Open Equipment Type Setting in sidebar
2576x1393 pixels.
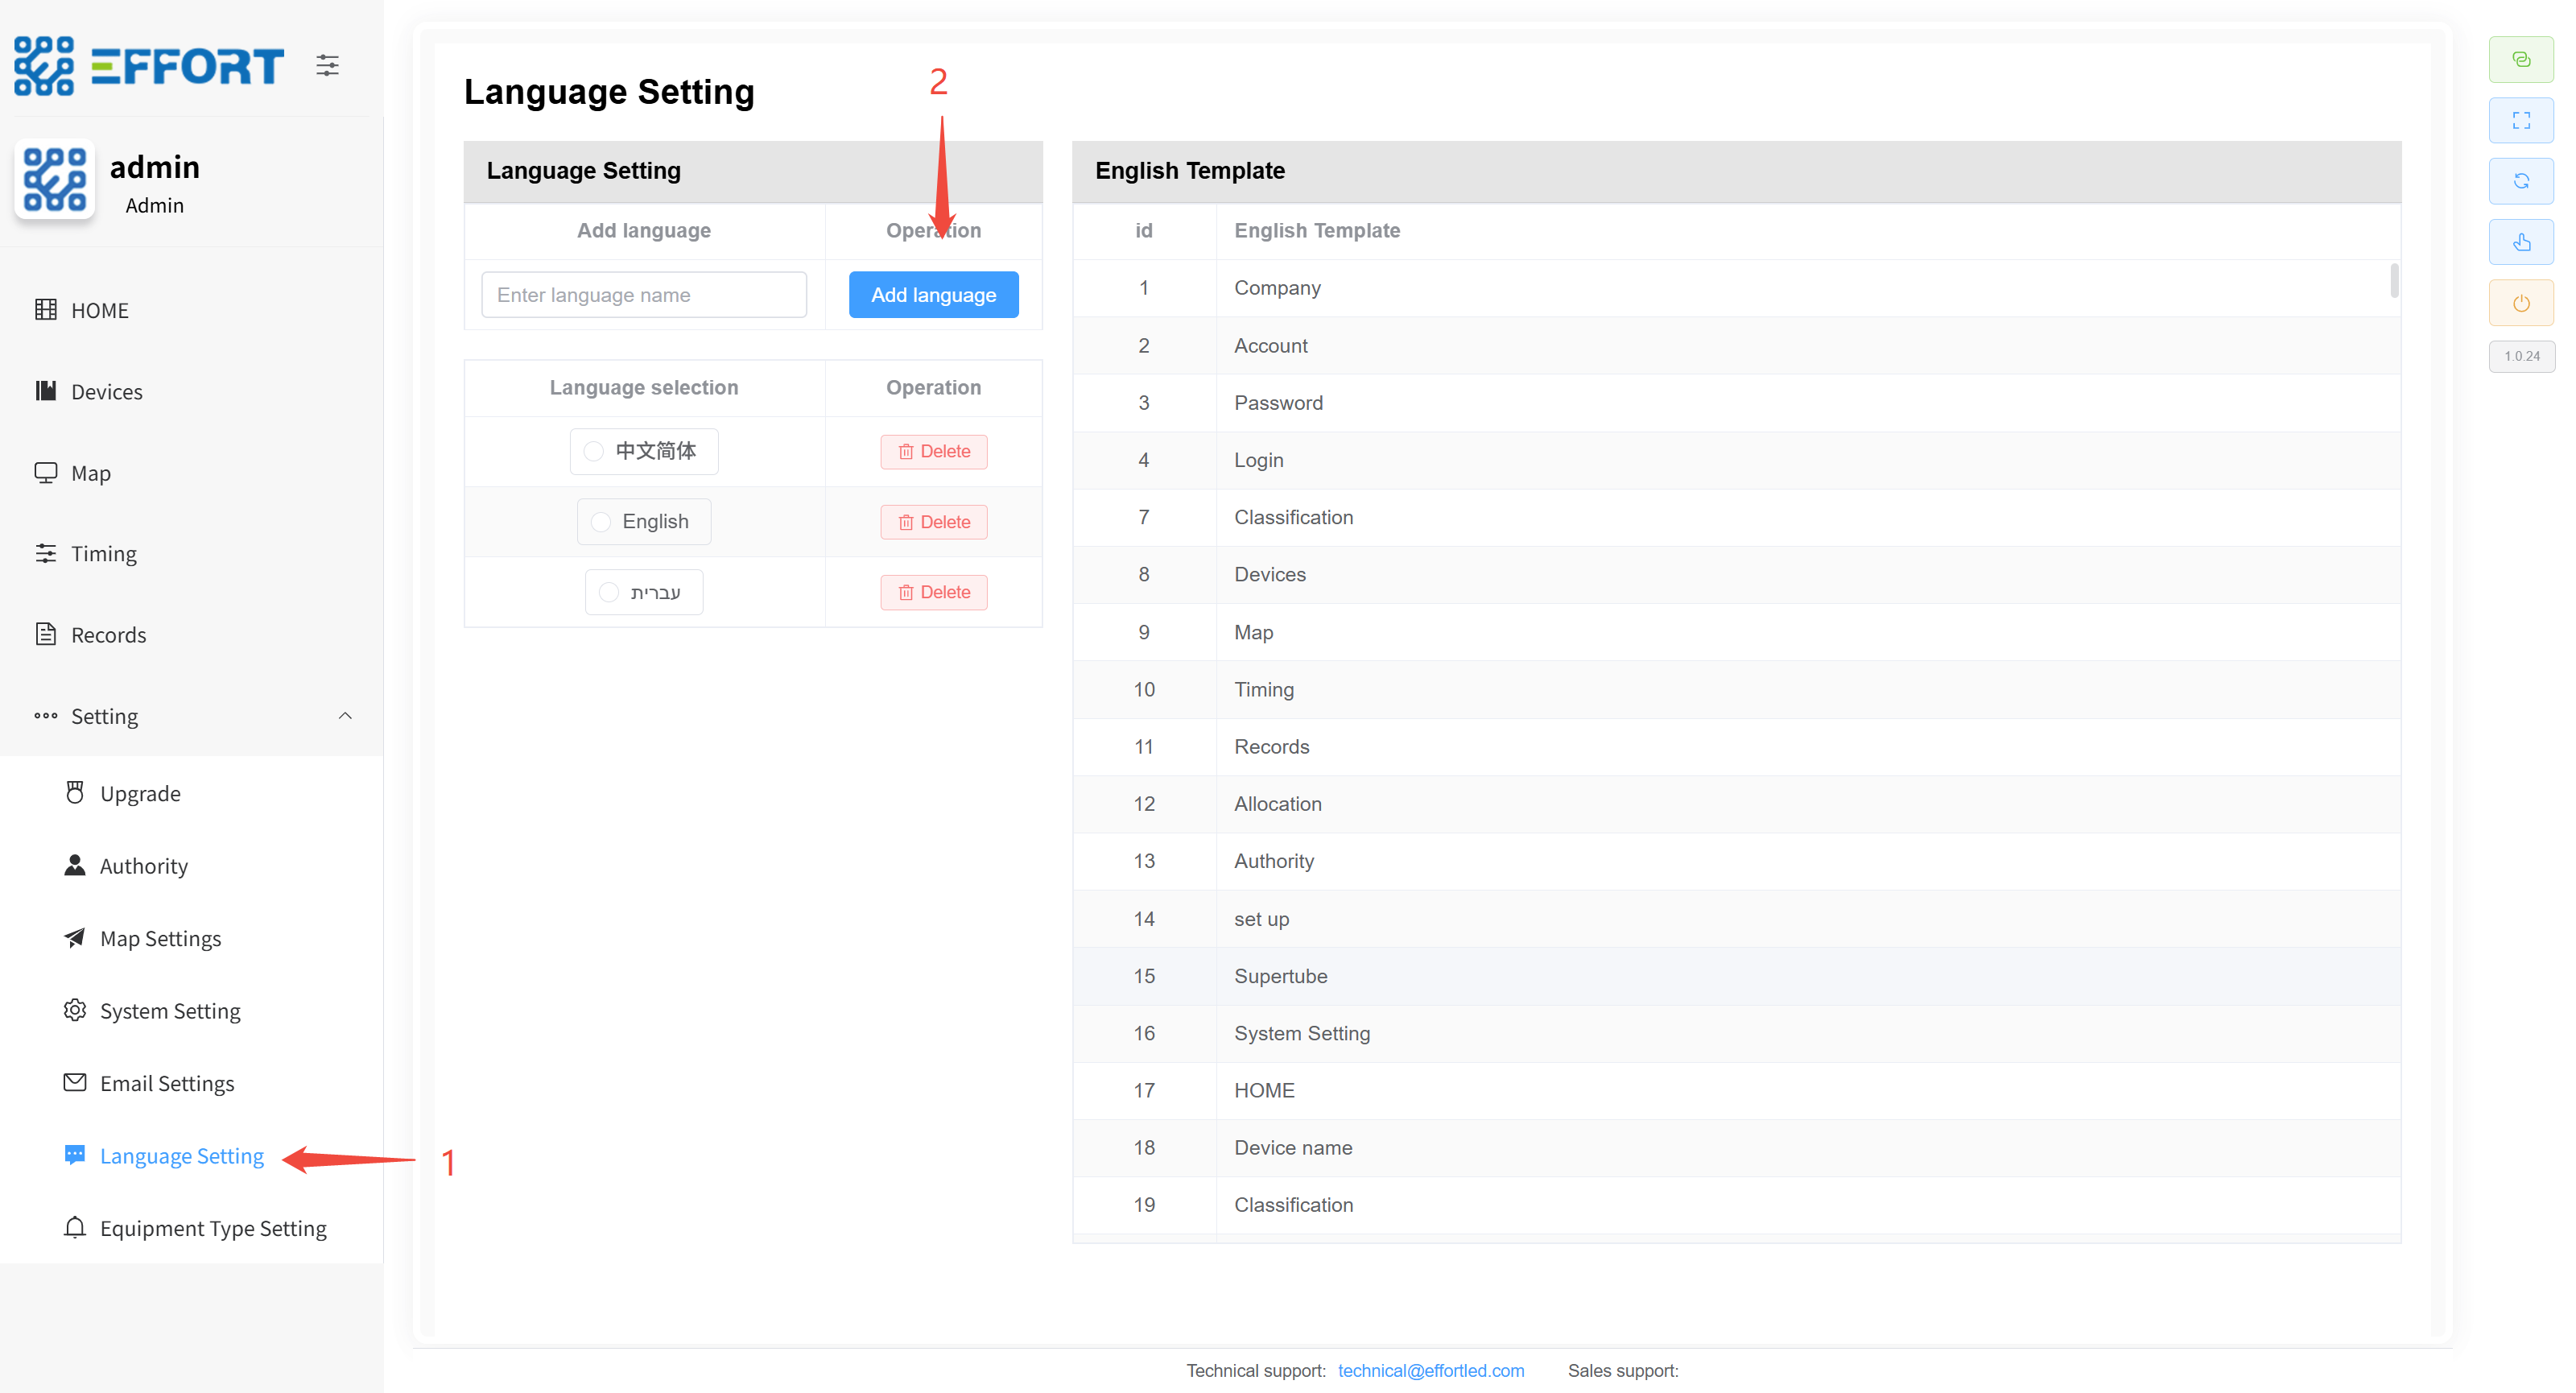[213, 1228]
